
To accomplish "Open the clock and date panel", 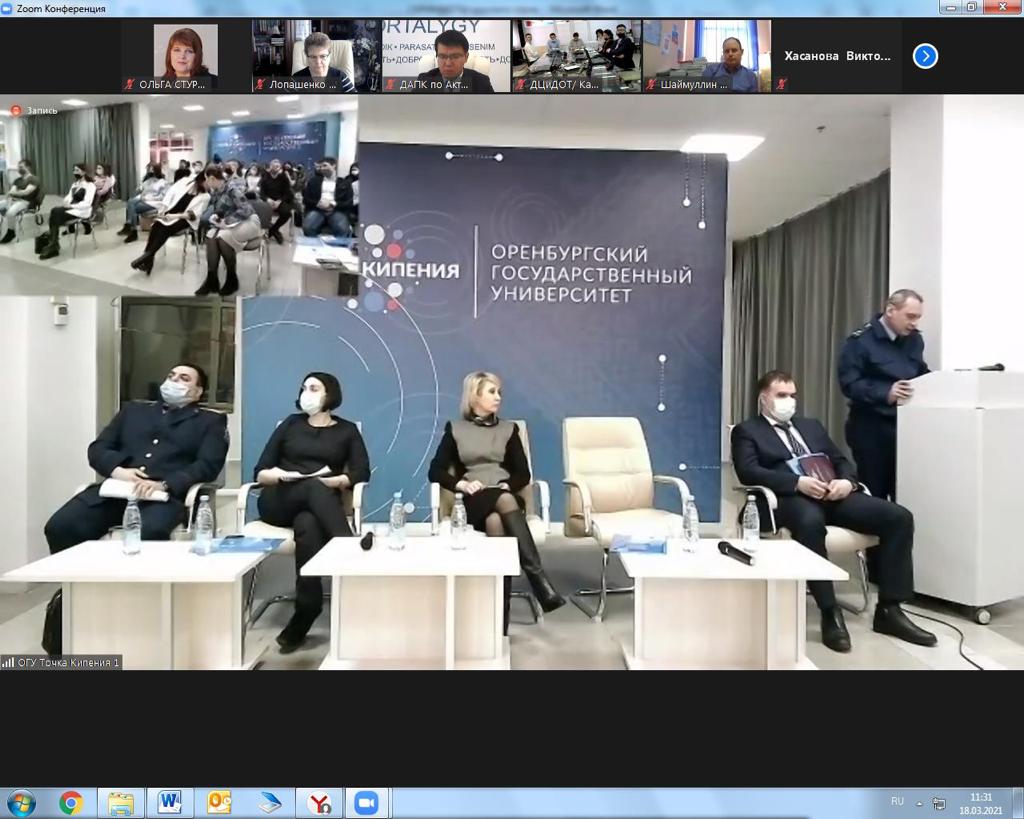I will click(974, 803).
